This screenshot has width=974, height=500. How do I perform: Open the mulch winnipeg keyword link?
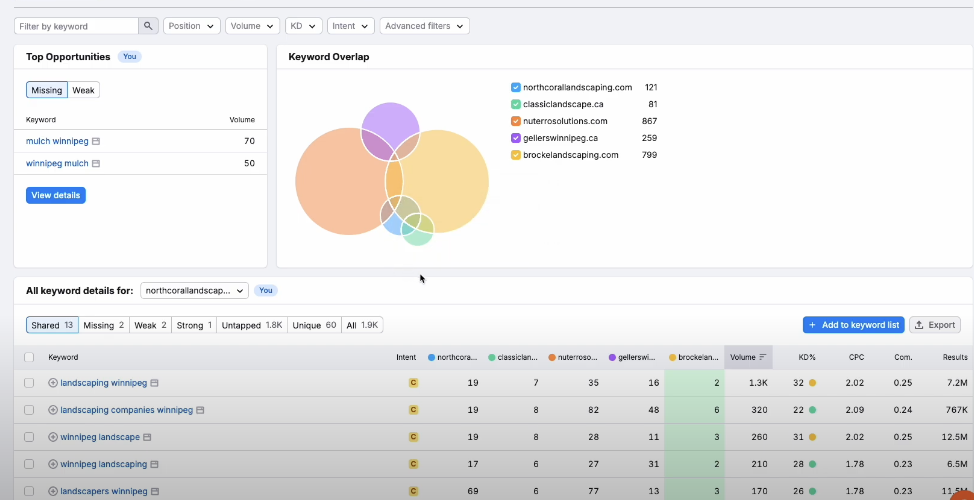[57, 142]
